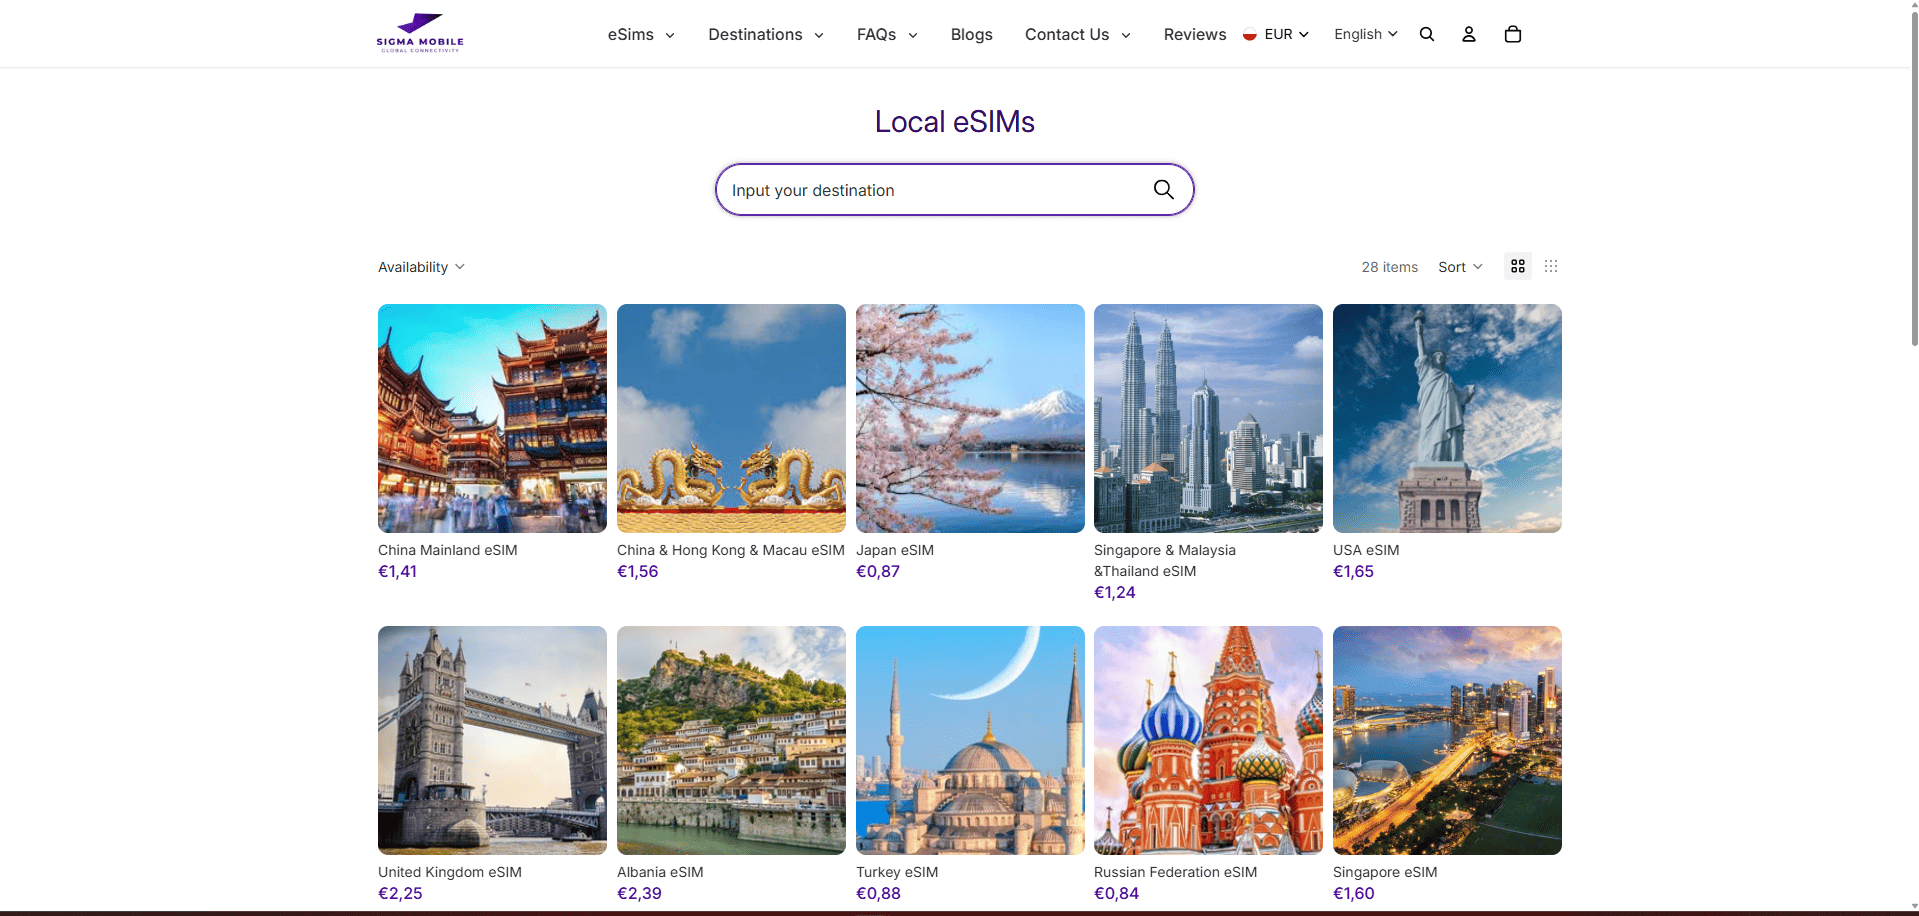Open Singapore & Malaysia towers image
This screenshot has height=916, width=1919.
coord(1208,418)
